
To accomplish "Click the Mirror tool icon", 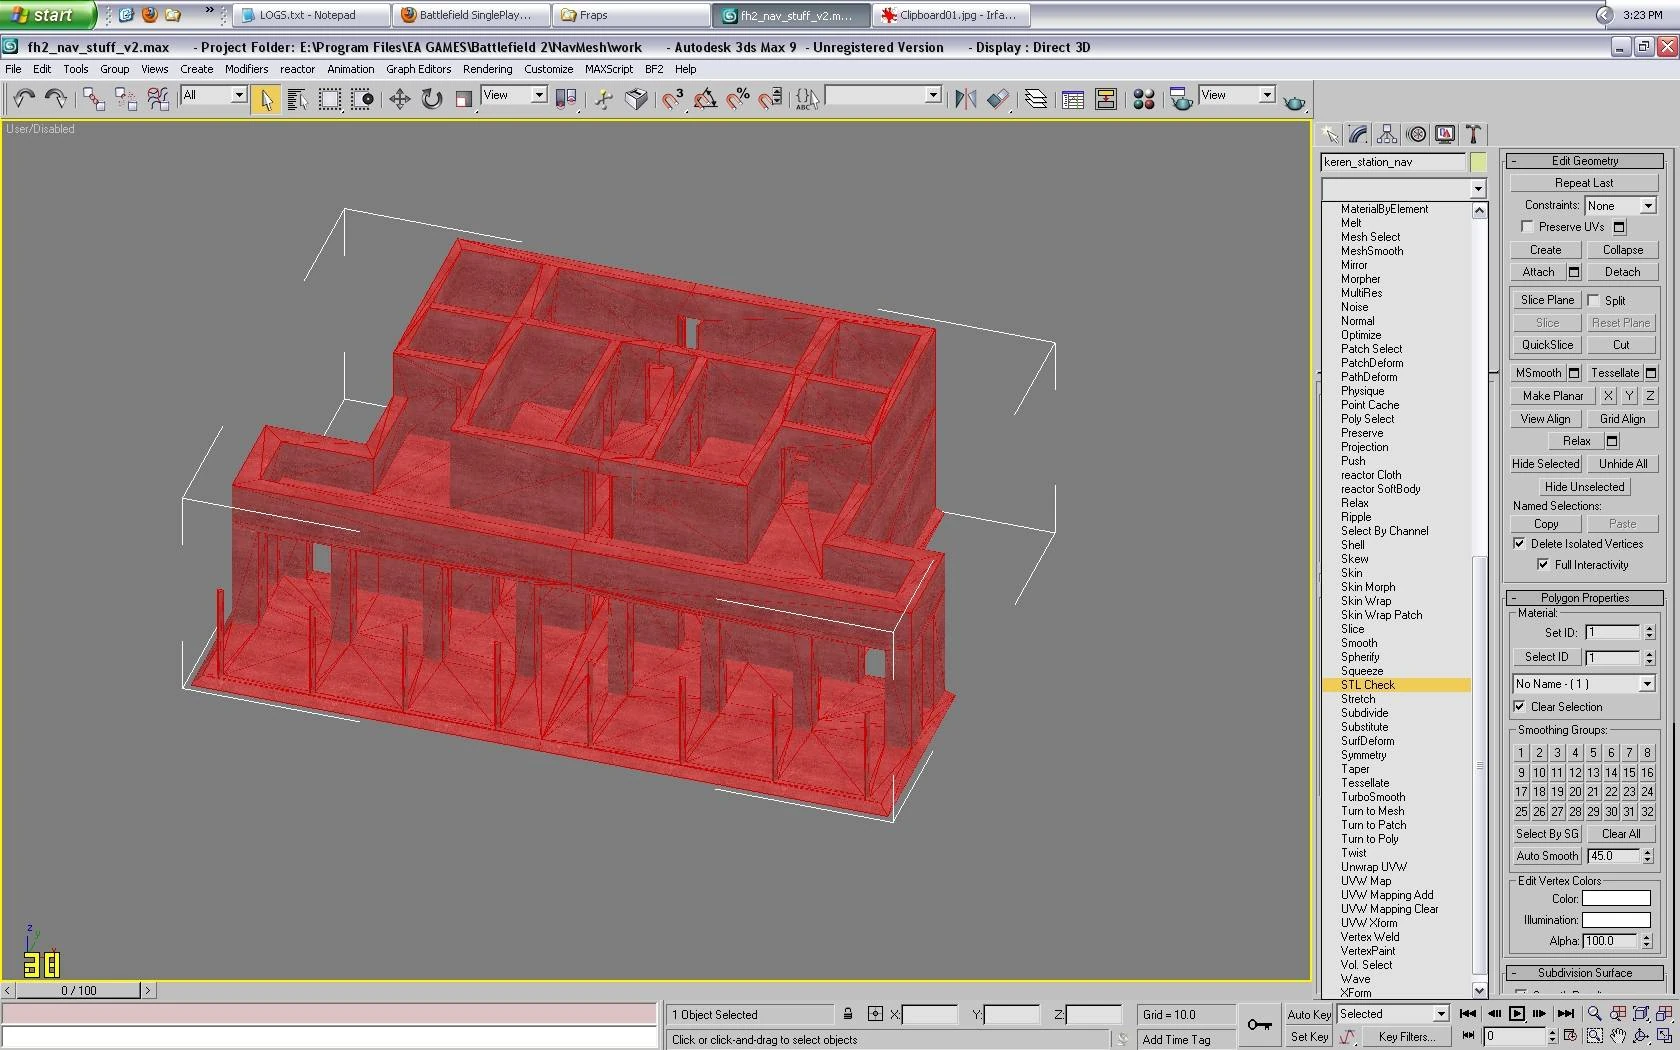I will [965, 99].
